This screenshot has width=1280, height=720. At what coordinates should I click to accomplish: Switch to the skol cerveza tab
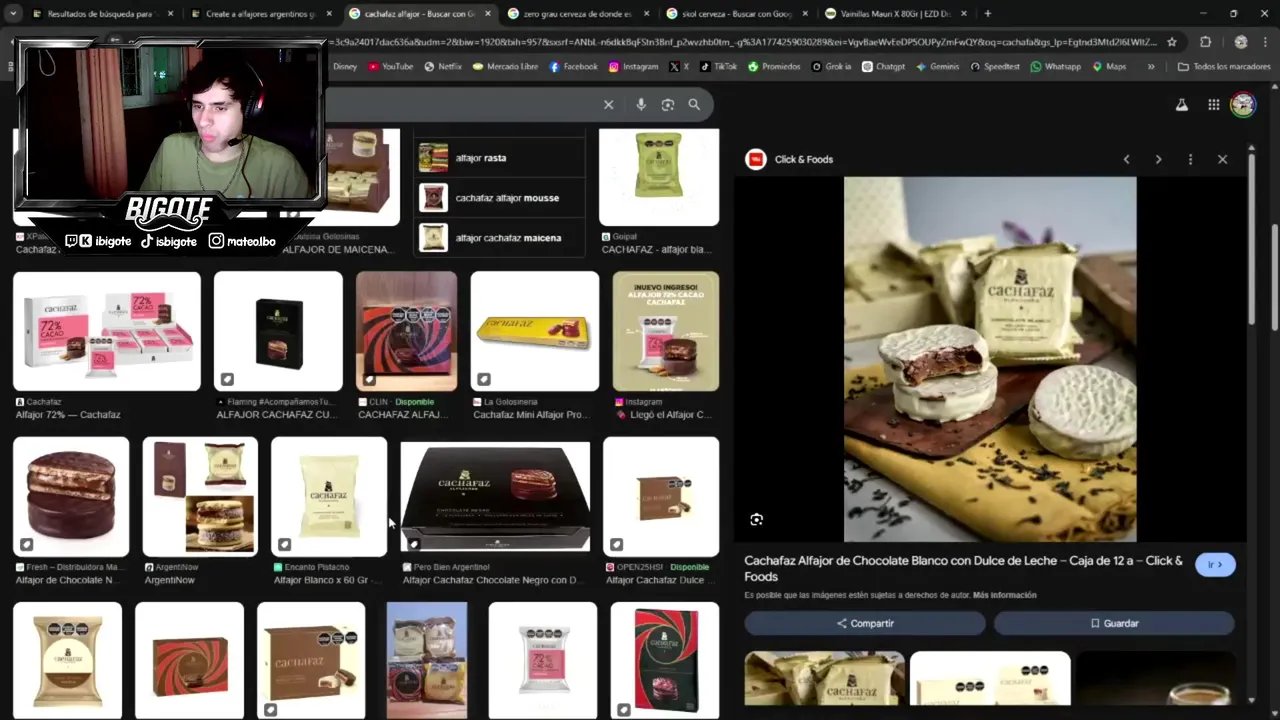tap(737, 14)
